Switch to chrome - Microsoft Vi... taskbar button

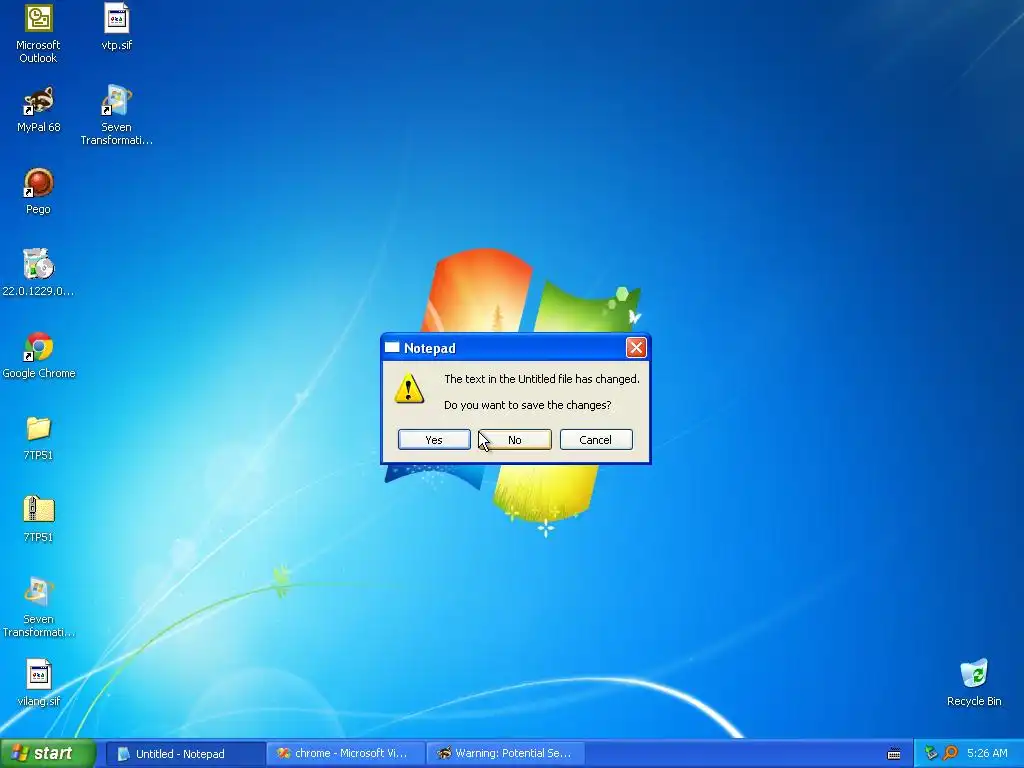click(345, 754)
